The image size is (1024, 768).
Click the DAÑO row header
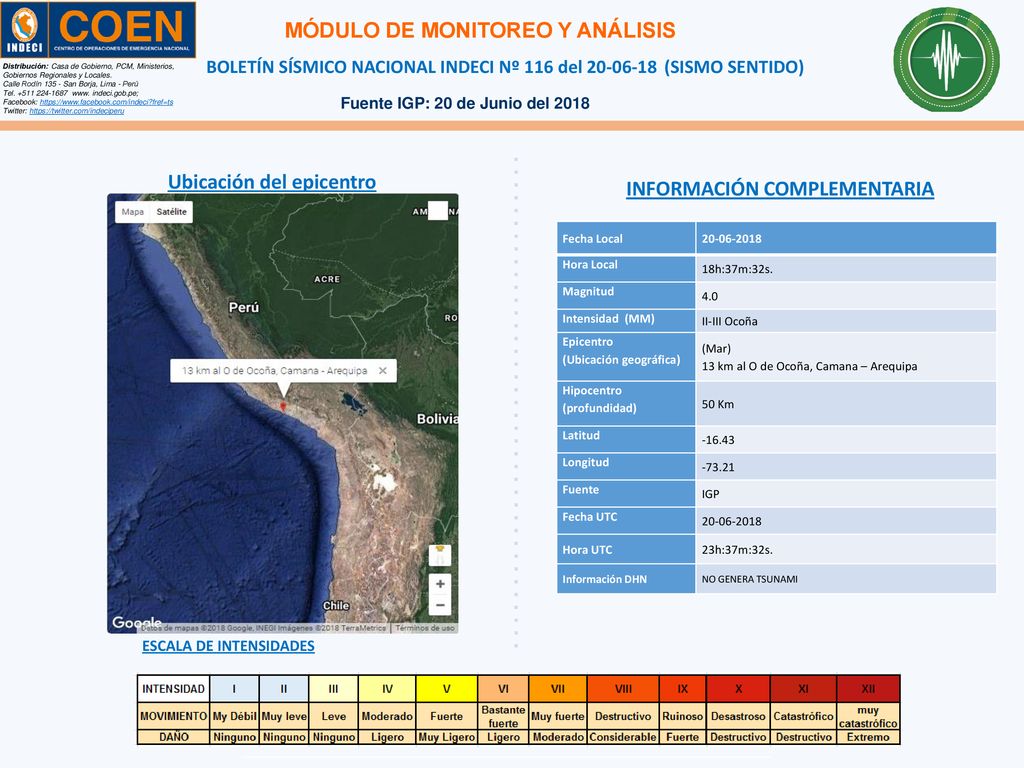tap(173, 737)
